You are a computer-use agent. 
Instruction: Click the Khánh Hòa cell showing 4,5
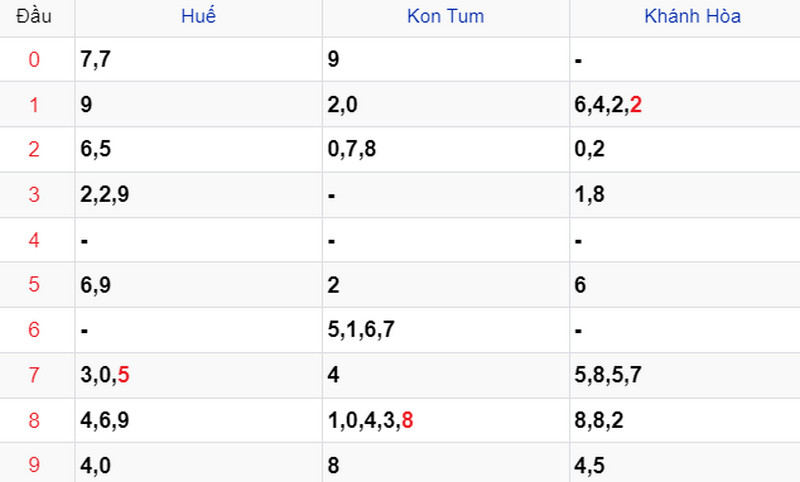coord(685,463)
